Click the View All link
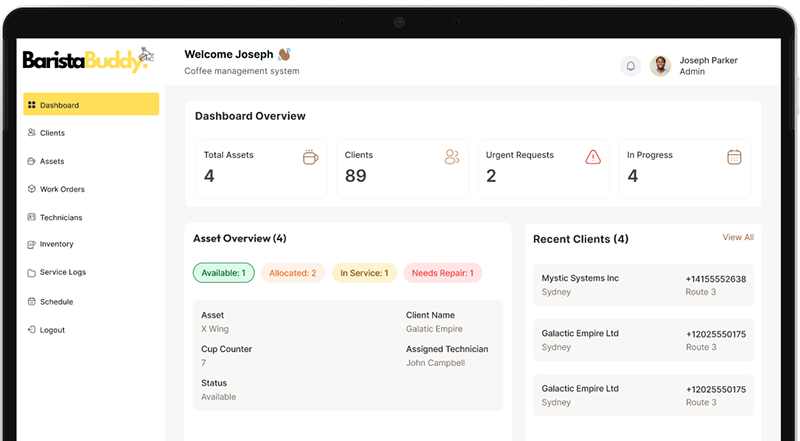Image resolution: width=800 pixels, height=441 pixels. click(738, 237)
